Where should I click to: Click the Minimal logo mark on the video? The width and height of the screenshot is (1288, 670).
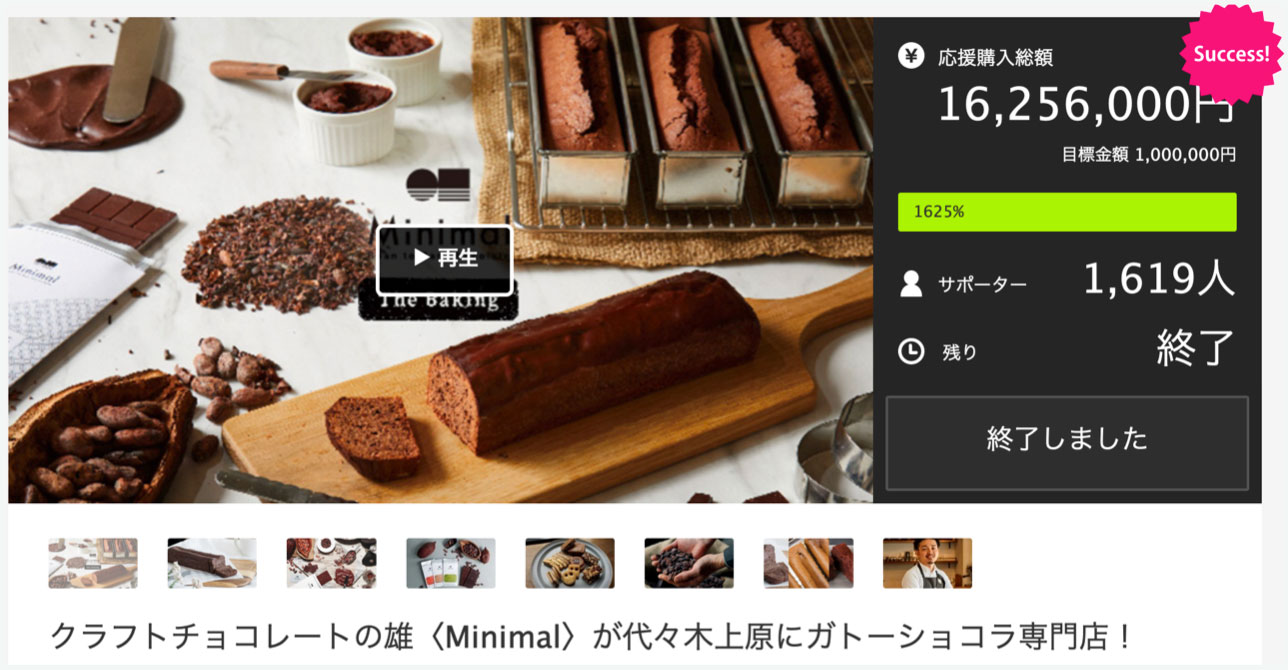pyautogui.click(x=437, y=185)
